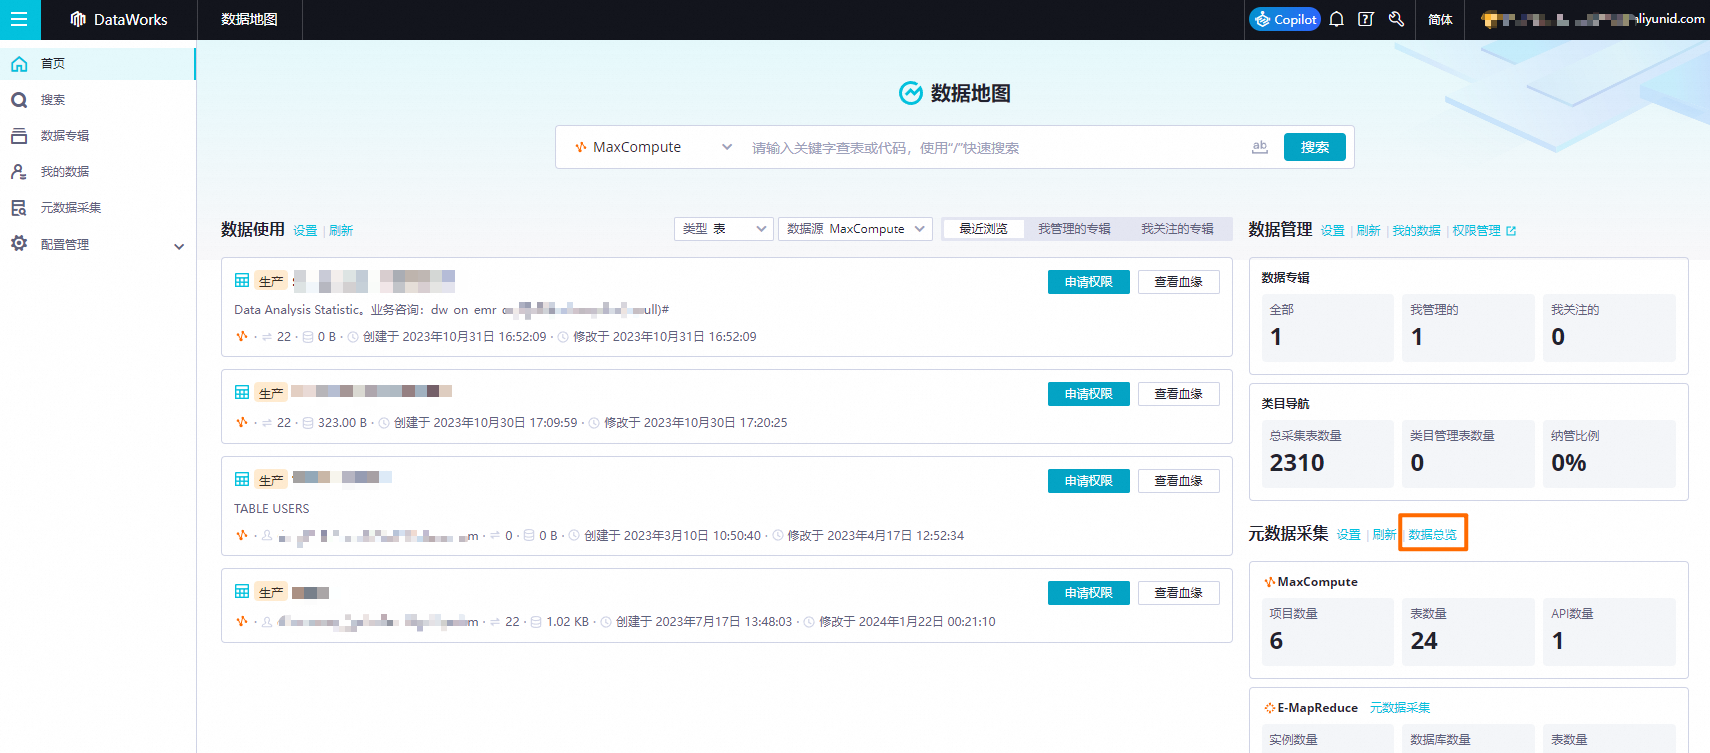Click the home icon in sidebar
The height and width of the screenshot is (753, 1710).
[19, 64]
